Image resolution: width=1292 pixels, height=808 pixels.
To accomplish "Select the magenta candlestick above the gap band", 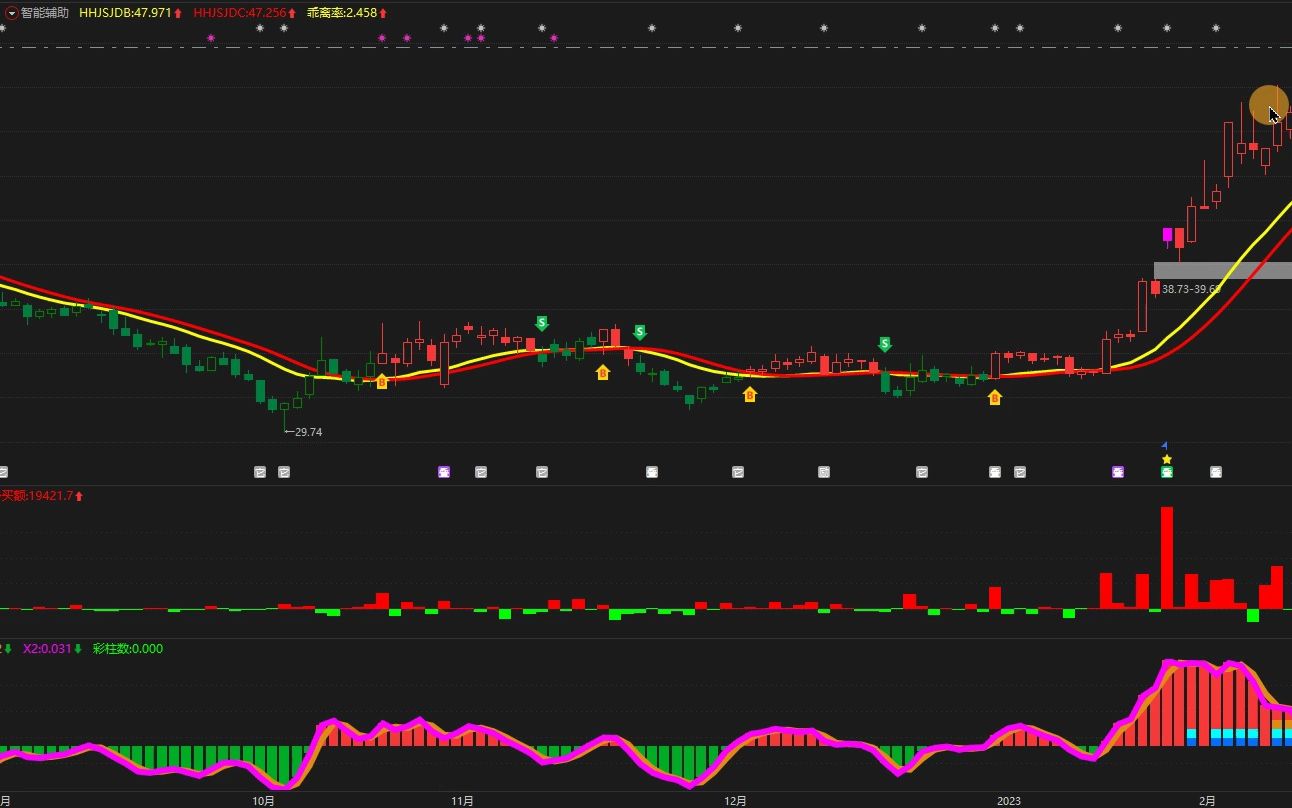I will [x=1167, y=235].
